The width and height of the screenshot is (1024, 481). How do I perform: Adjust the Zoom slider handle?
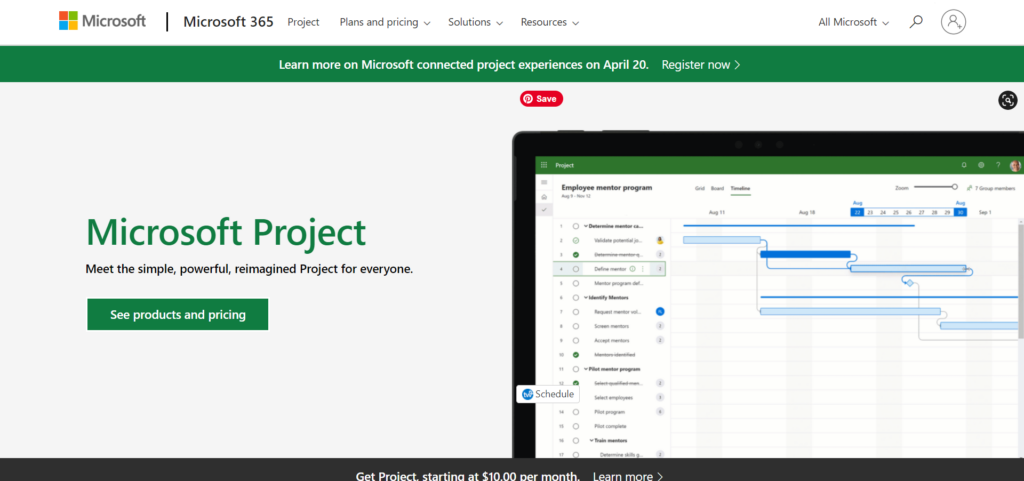point(954,187)
